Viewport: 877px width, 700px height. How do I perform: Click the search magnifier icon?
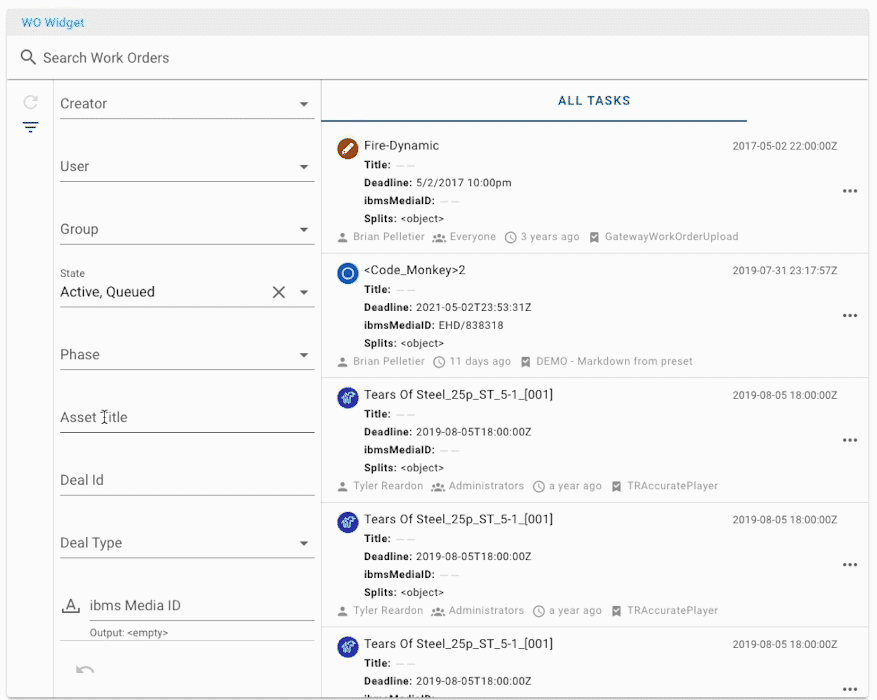pyautogui.click(x=28, y=57)
